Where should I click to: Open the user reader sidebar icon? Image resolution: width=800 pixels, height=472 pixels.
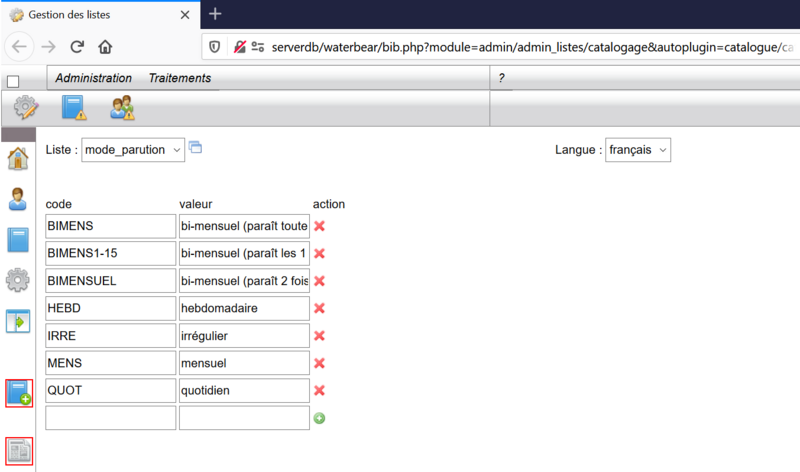18,199
